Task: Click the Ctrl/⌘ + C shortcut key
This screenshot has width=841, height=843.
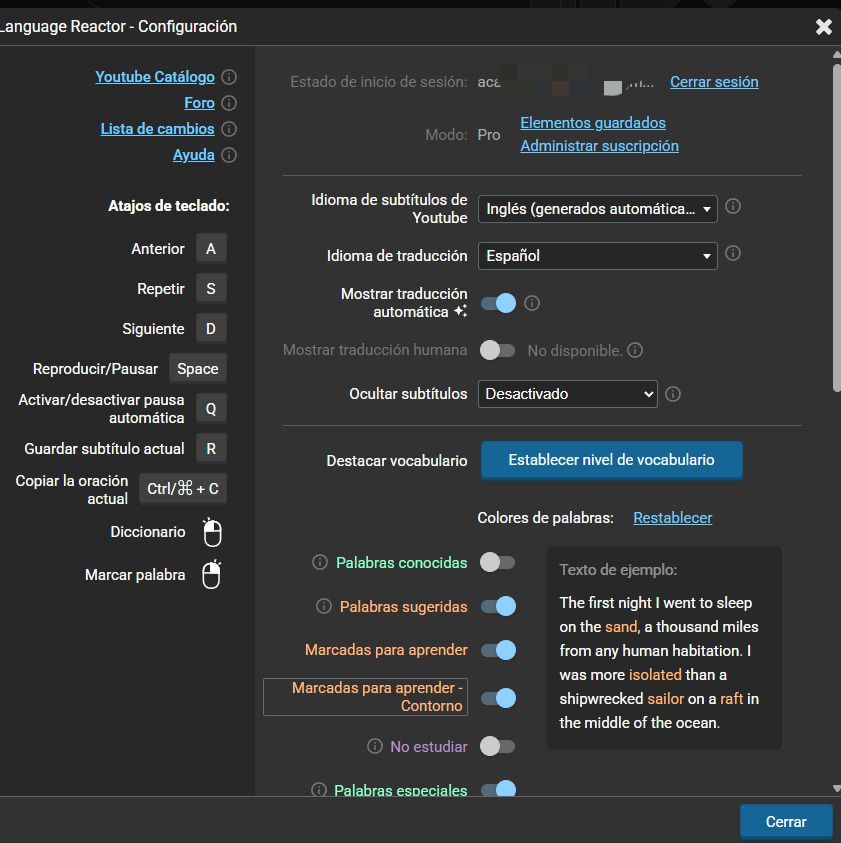Action: [x=182, y=489]
